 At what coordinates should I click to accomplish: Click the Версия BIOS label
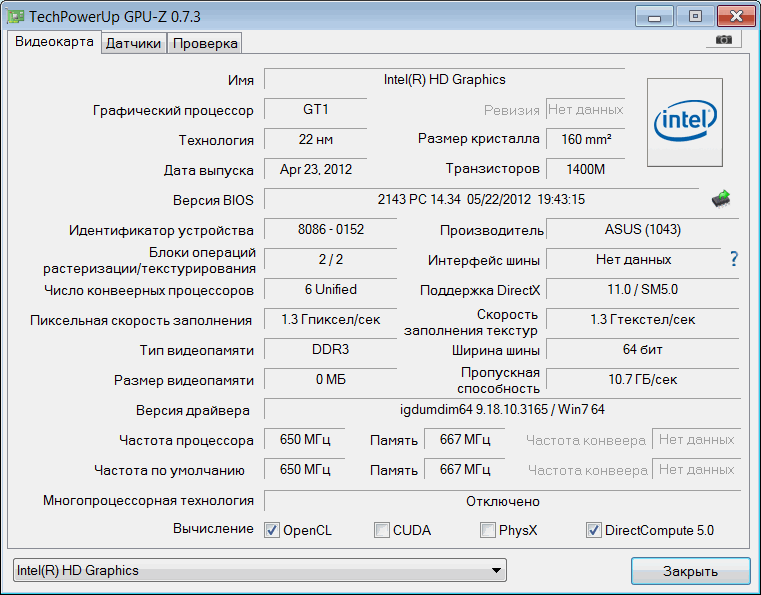[x=213, y=200]
